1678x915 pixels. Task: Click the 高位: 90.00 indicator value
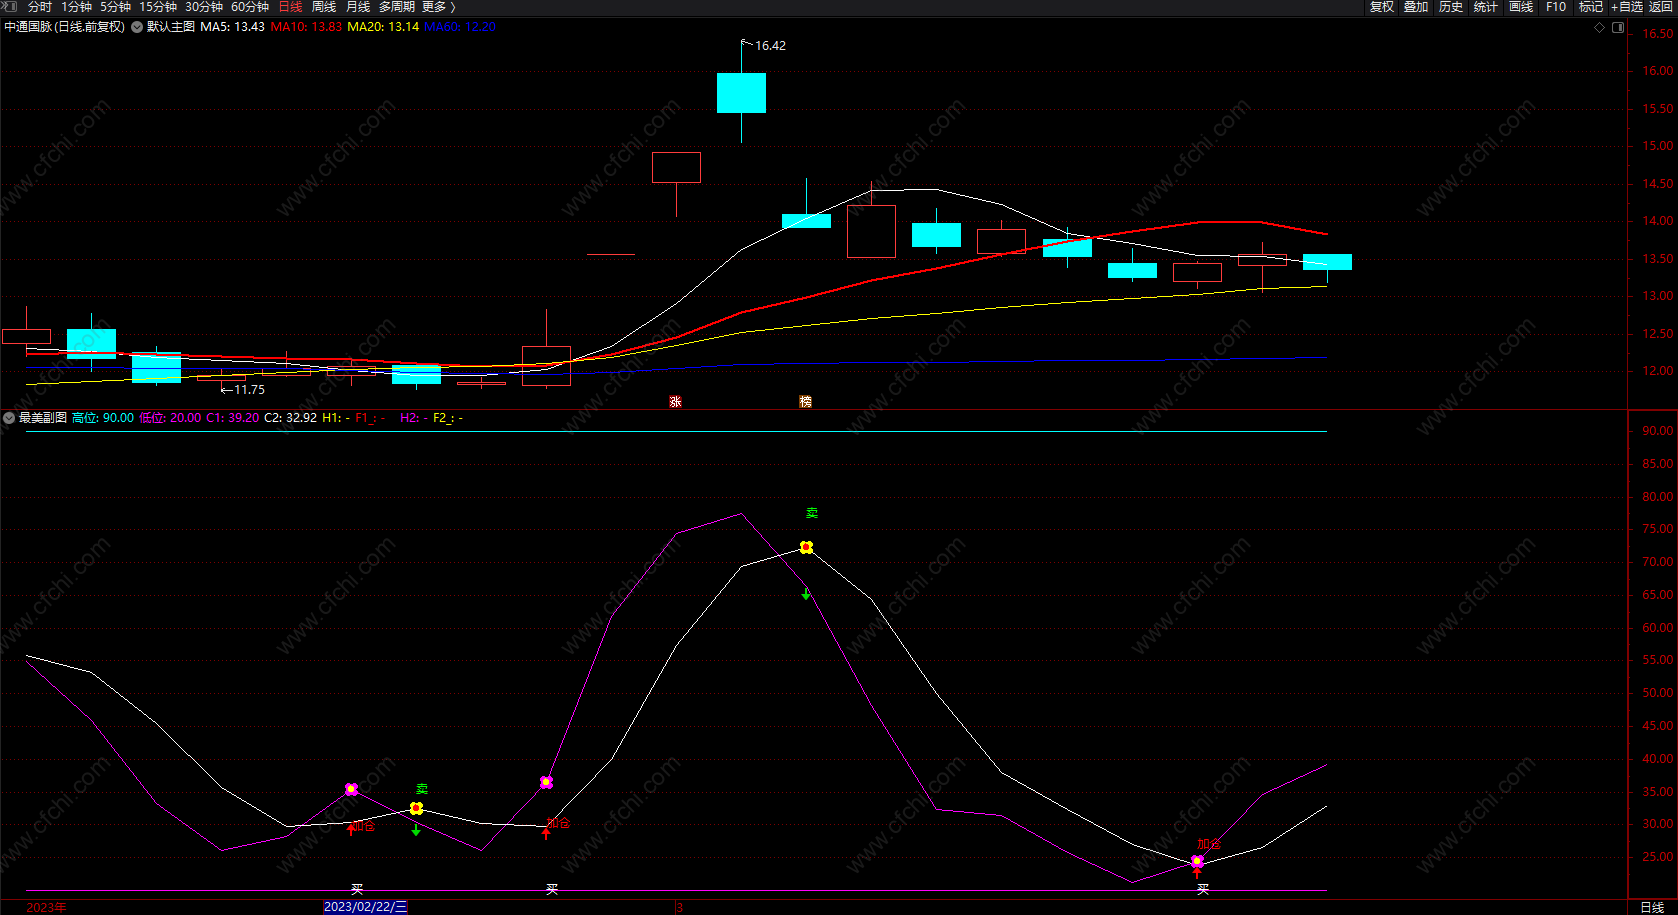click(x=103, y=418)
